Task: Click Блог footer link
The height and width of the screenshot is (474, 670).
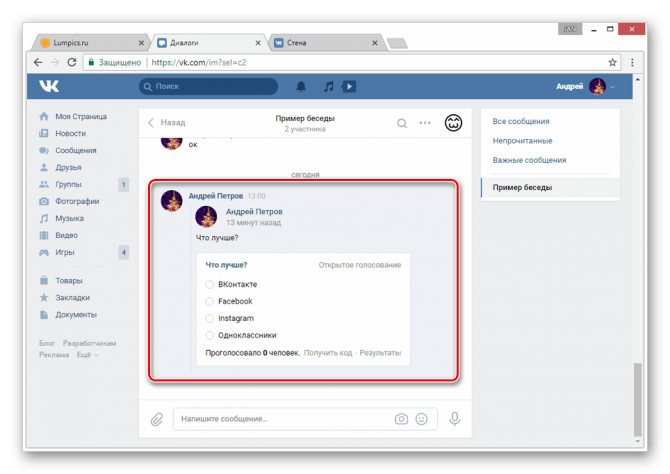Action: click(x=47, y=343)
